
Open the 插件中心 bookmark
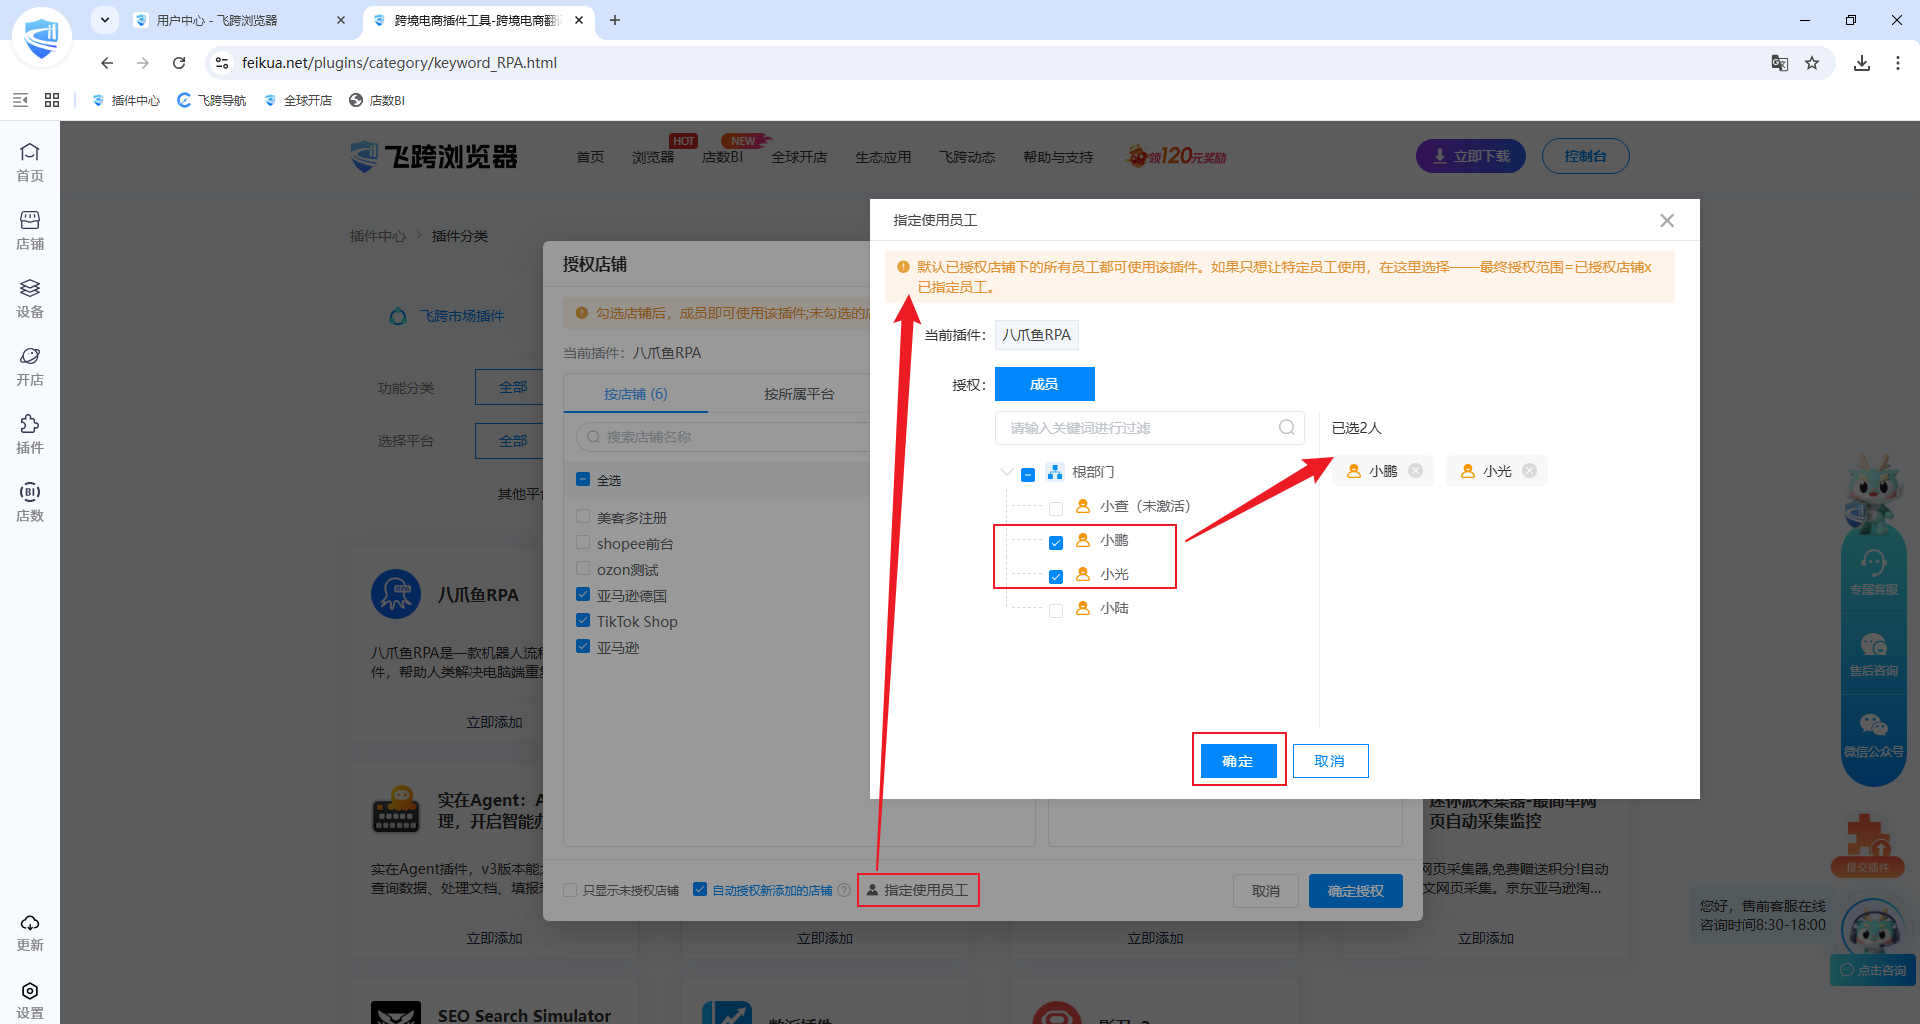[126, 100]
